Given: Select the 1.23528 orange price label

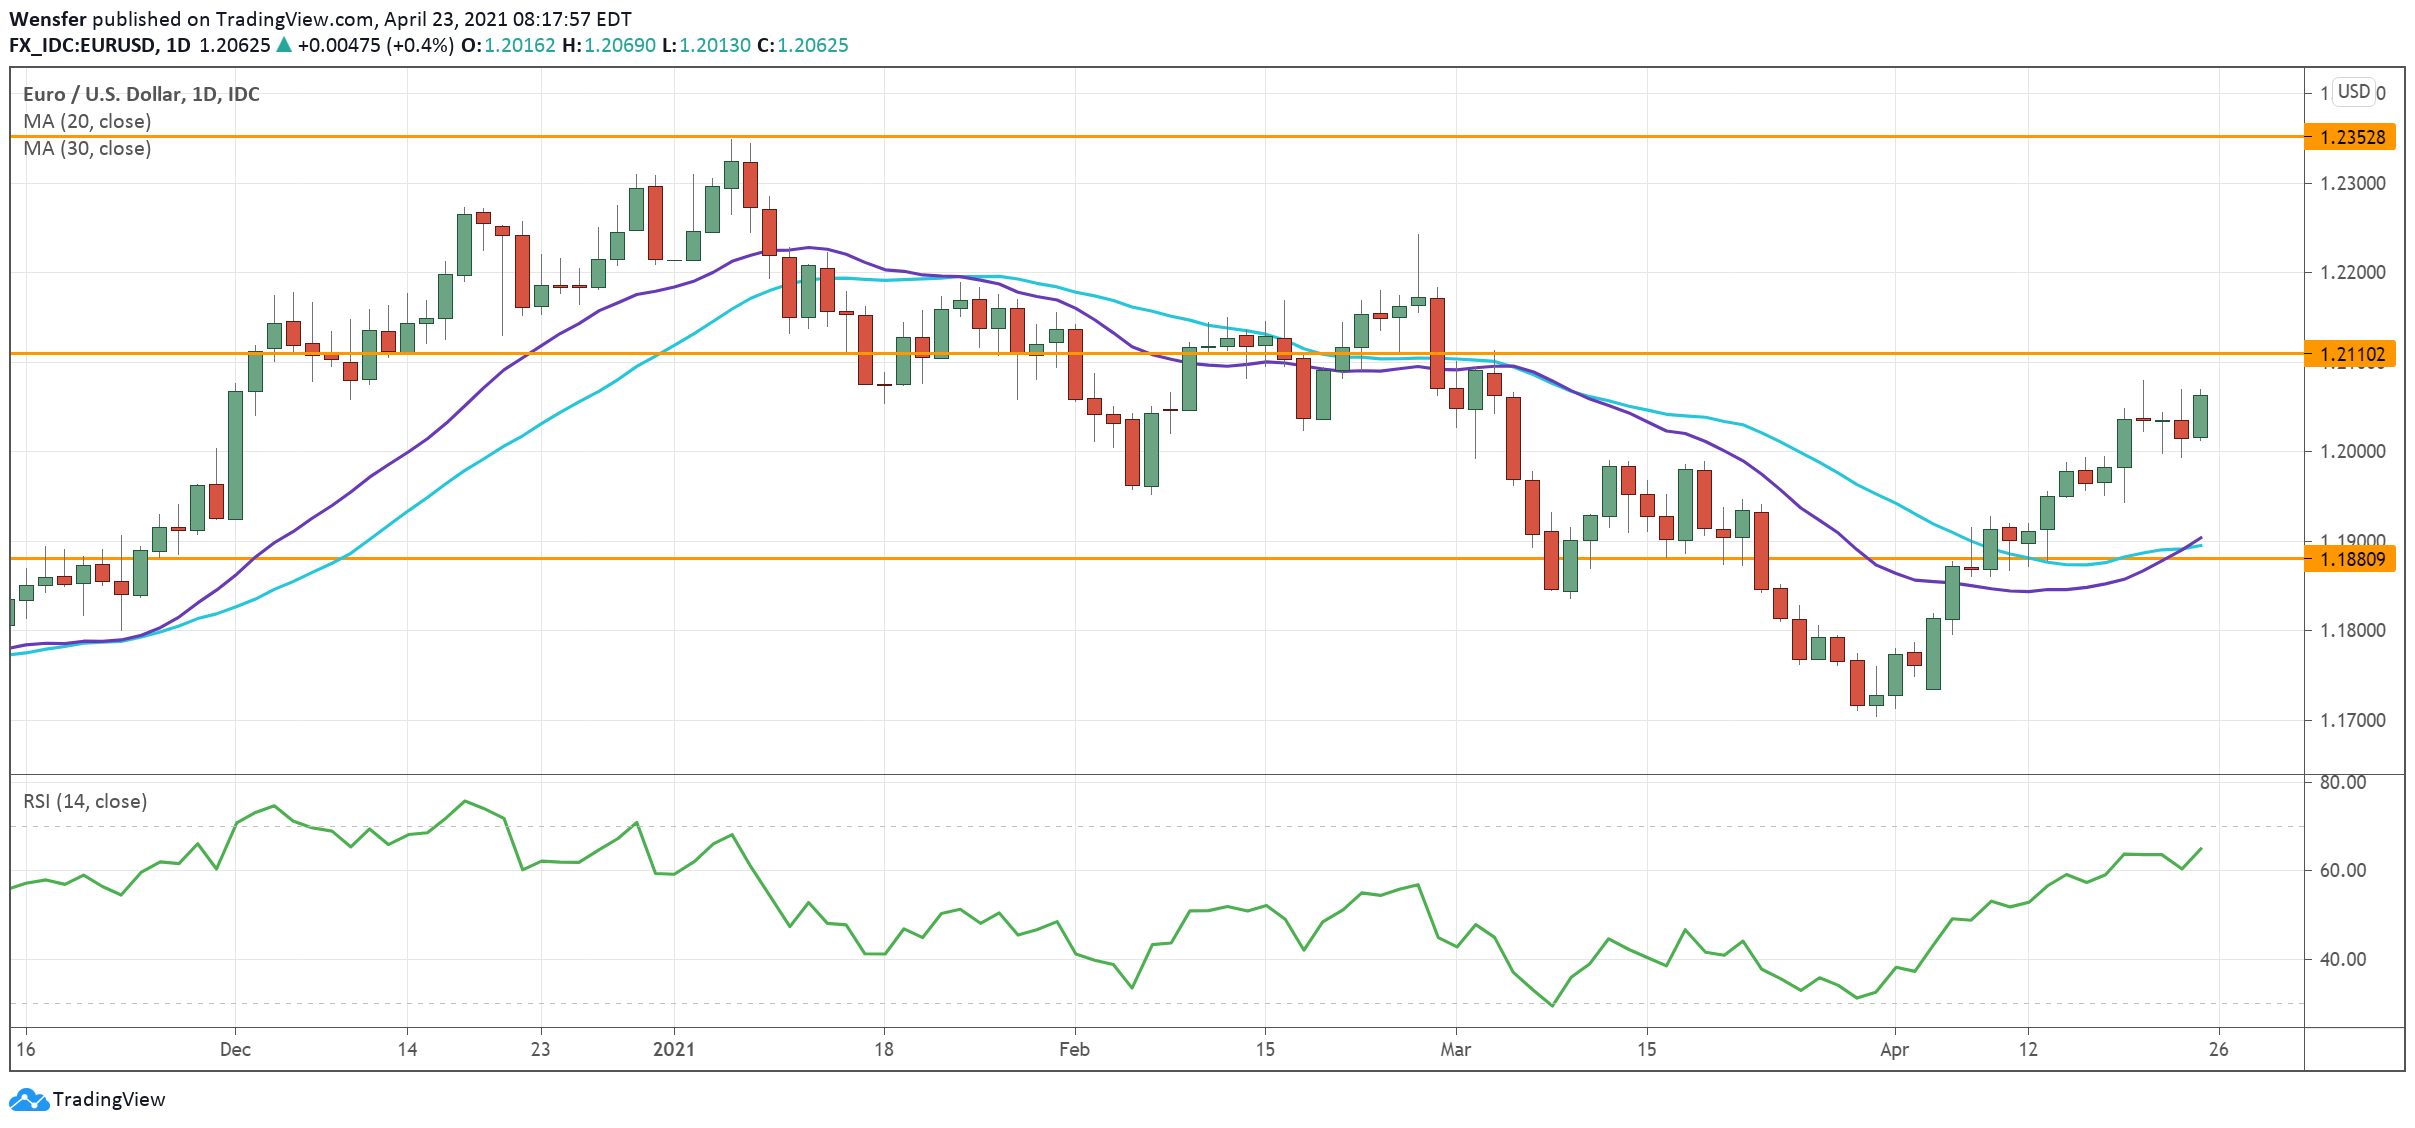Looking at the screenshot, I should tap(2351, 137).
